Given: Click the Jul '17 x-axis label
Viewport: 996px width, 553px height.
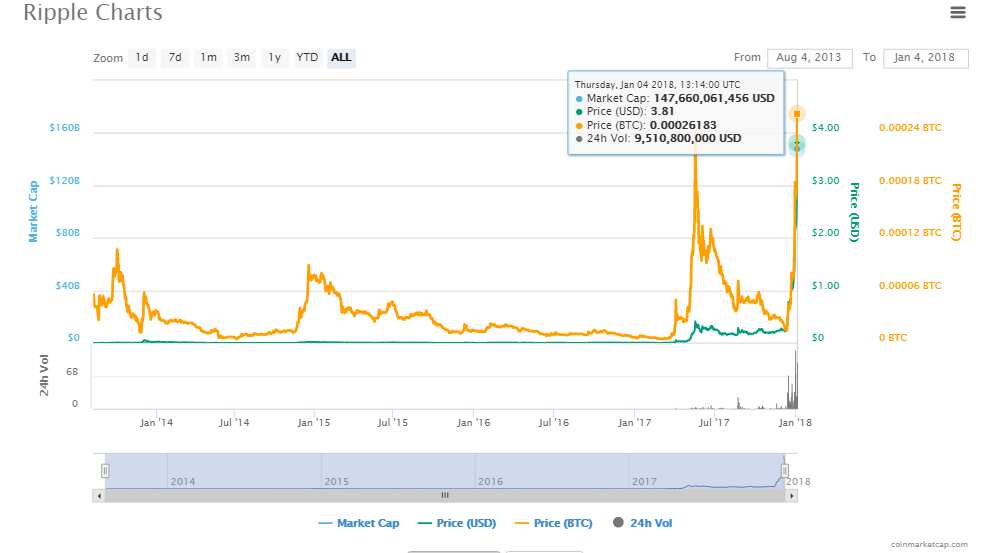Looking at the screenshot, I should tap(713, 422).
